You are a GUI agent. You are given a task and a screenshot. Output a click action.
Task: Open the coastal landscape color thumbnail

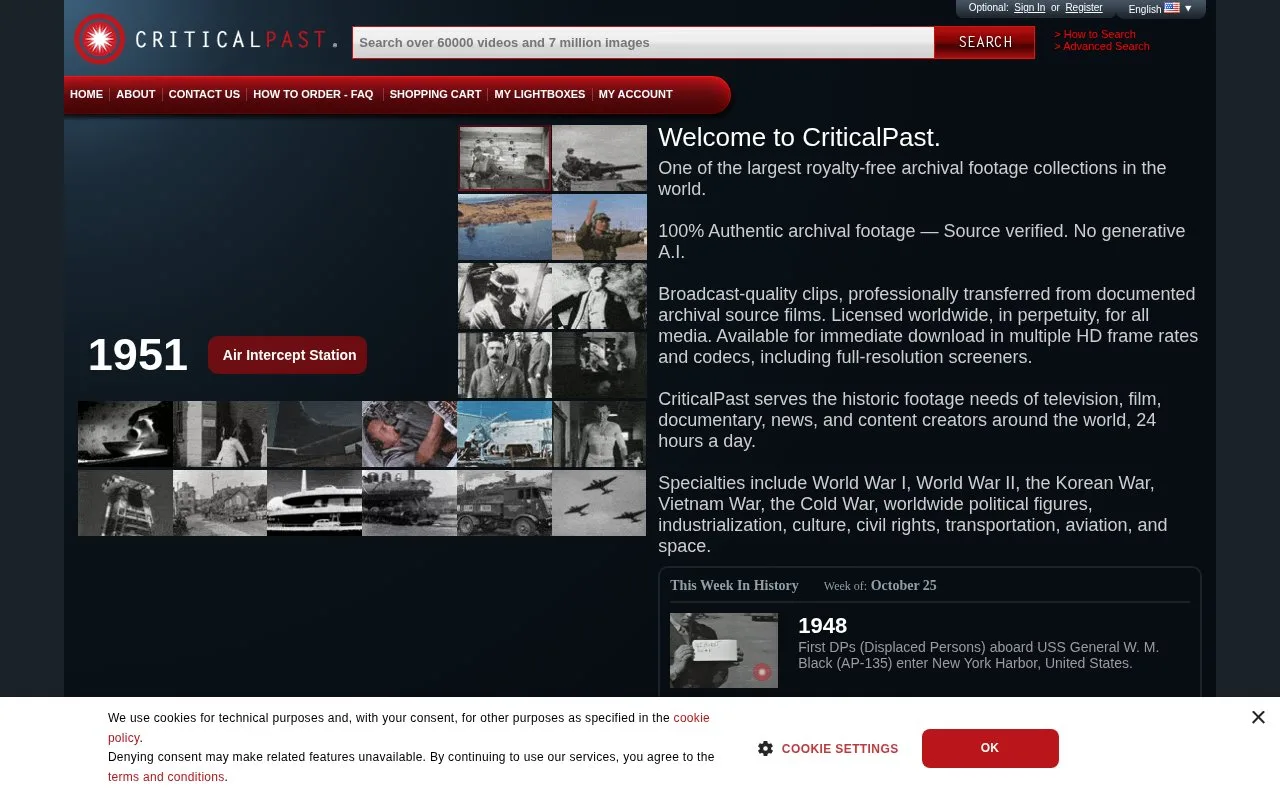(x=504, y=227)
